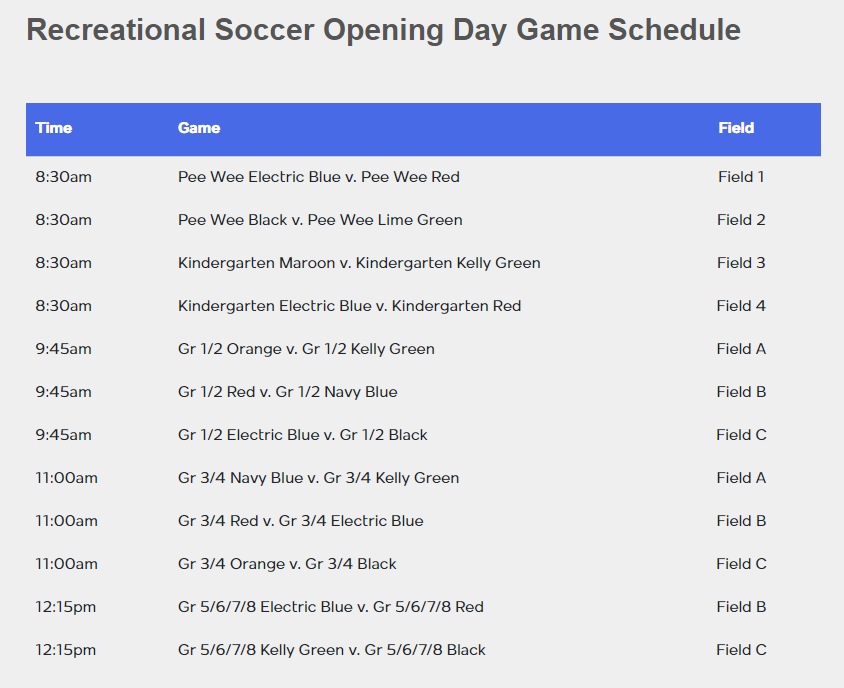This screenshot has height=688, width=844.
Task: Click Gr 1/2 Electric Blue v. Black game
Action: pos(303,436)
